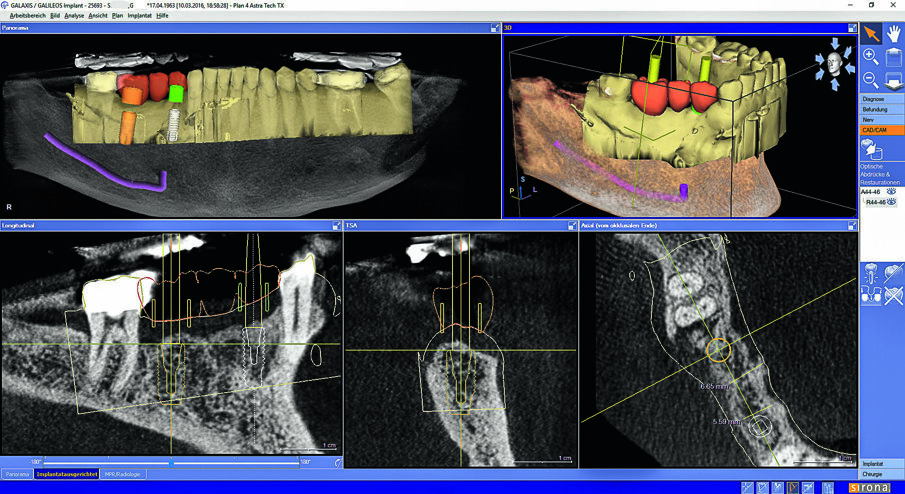Expand the Diagnose section
905x494 pixels.
point(882,99)
